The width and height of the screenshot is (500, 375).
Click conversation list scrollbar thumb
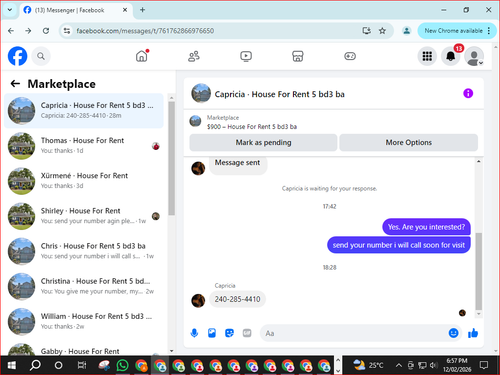pyautogui.click(x=171, y=158)
